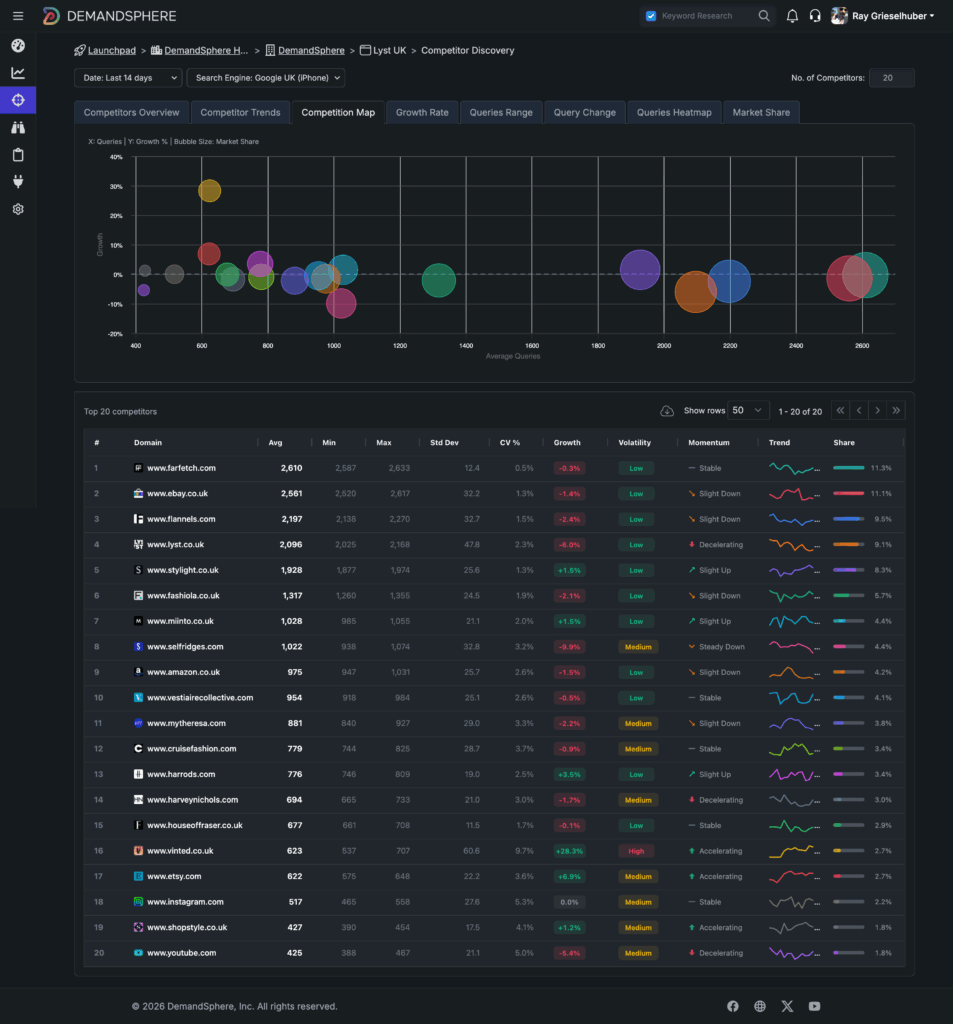Expand the Search Engine Google UK dropdown
This screenshot has height=1024, width=953.
tap(266, 78)
